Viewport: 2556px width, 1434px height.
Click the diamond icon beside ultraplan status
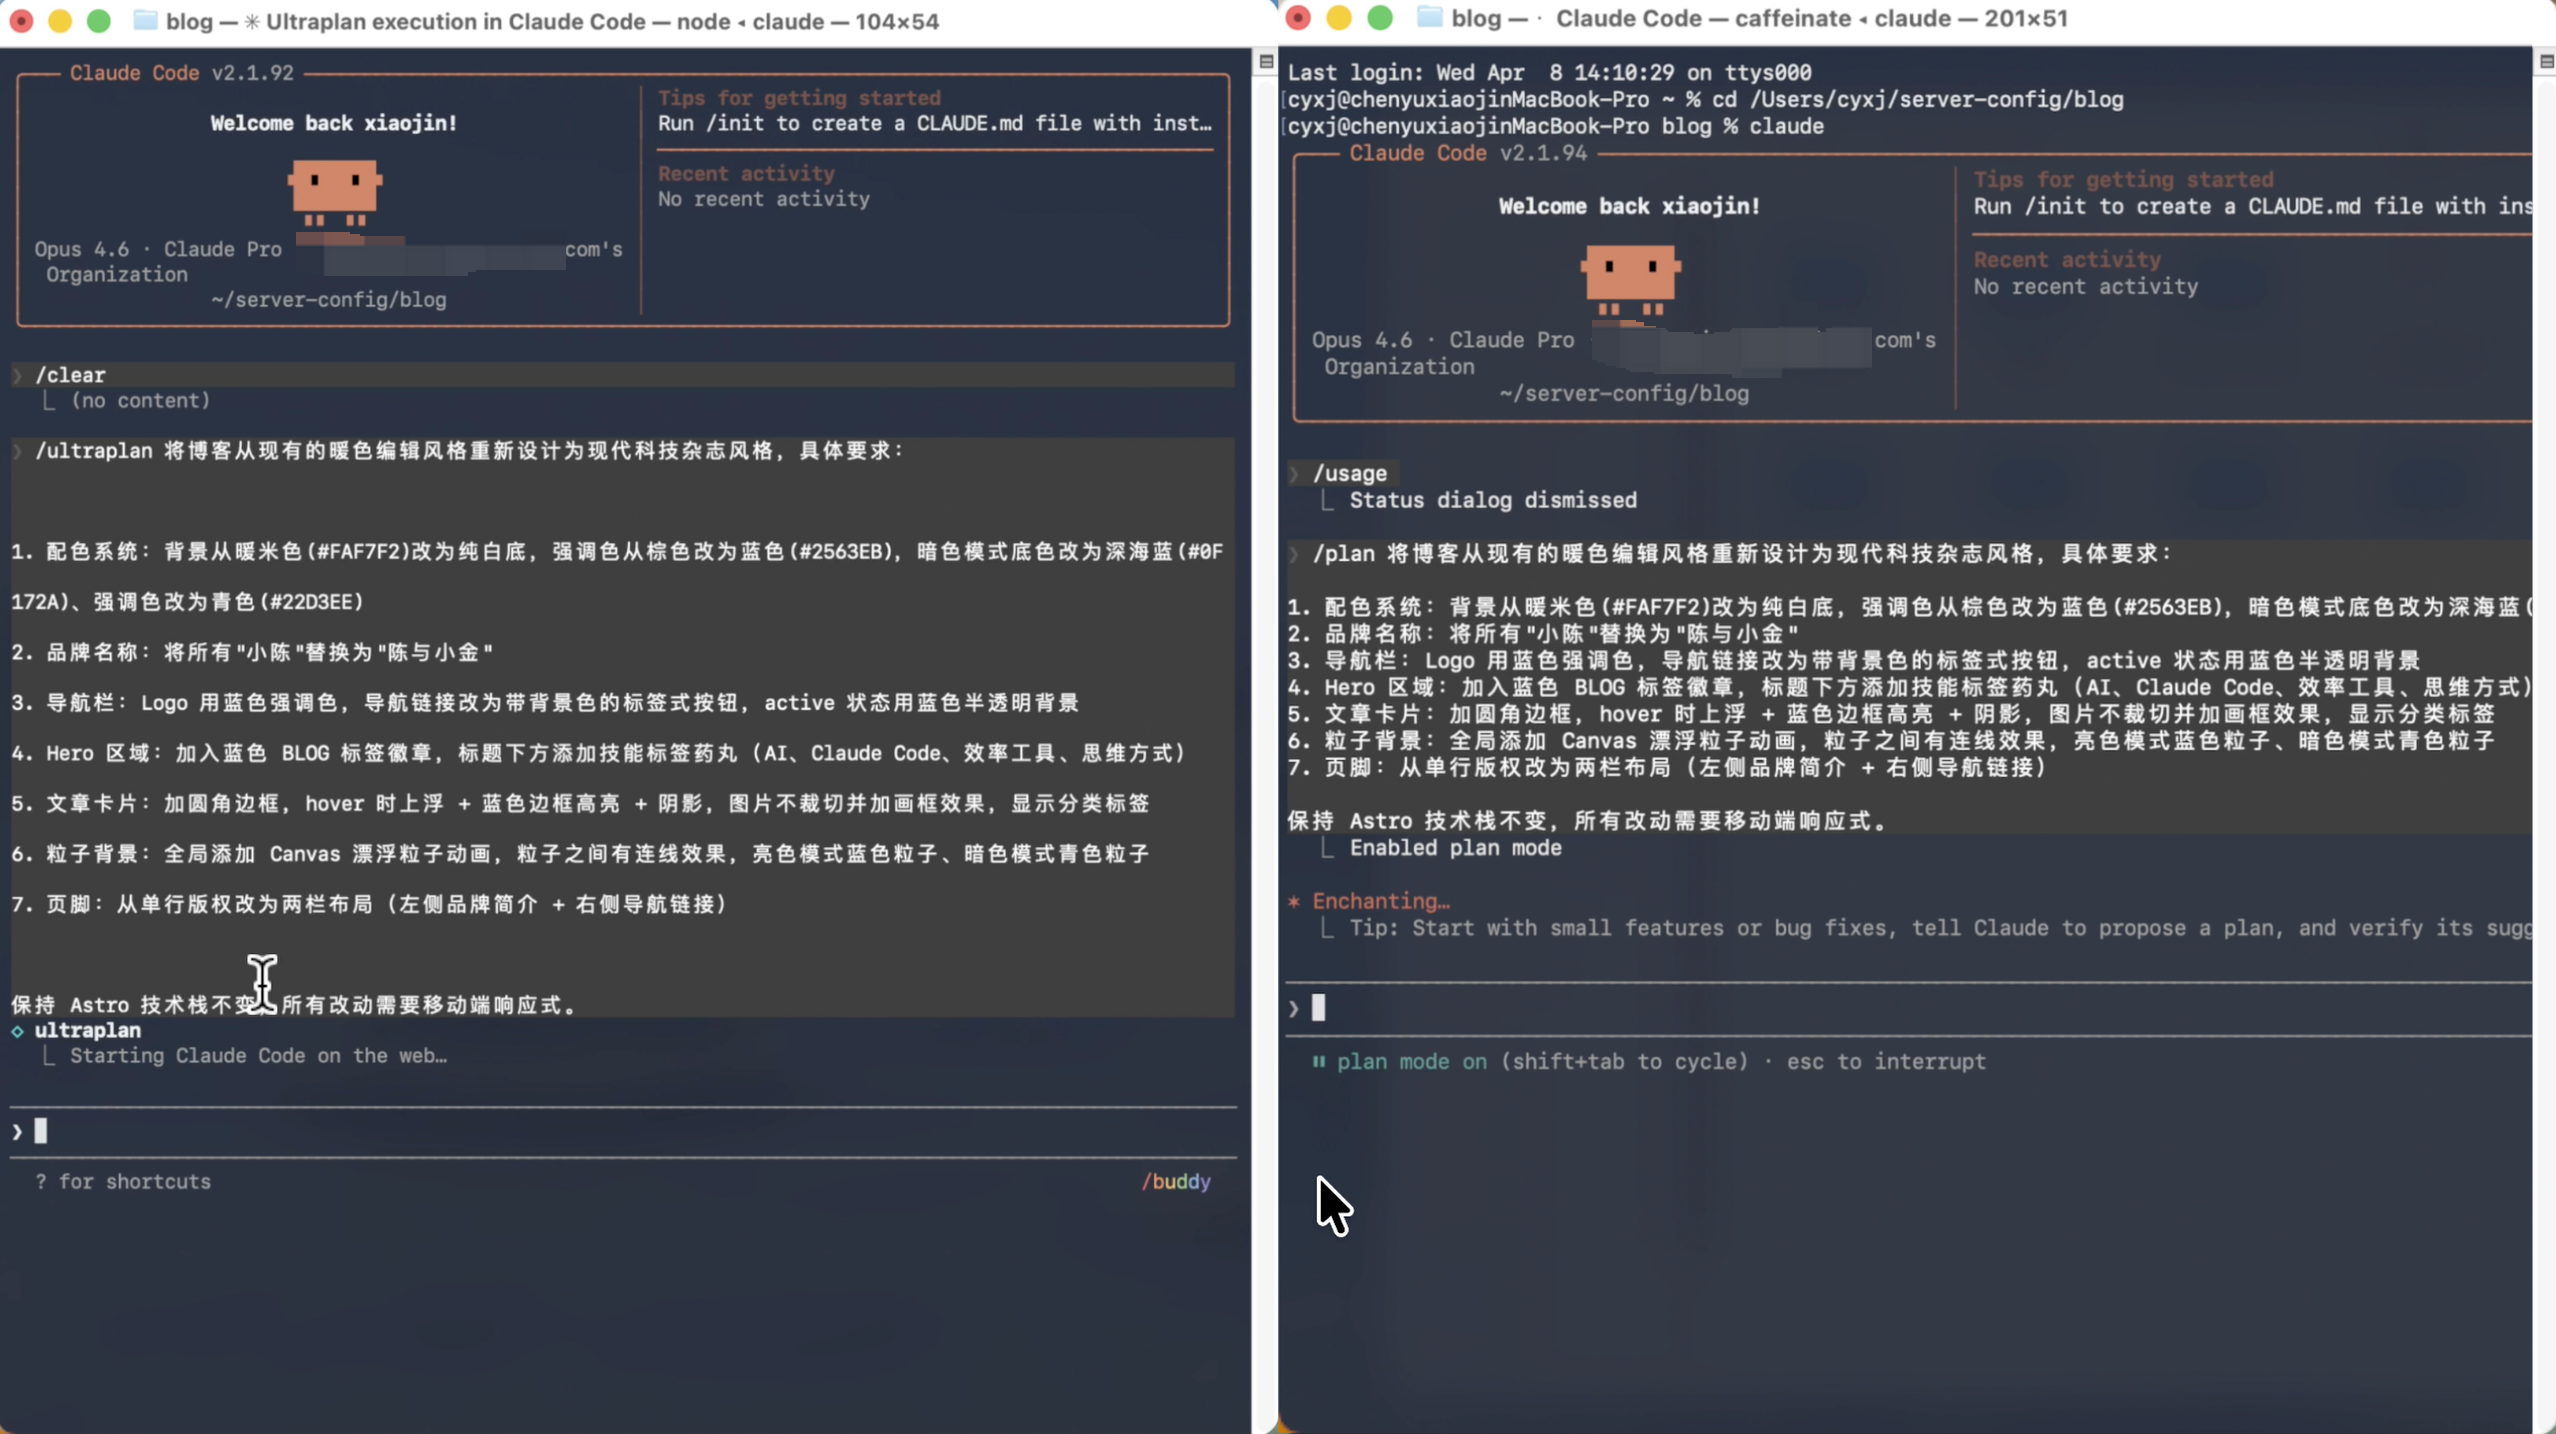(17, 1031)
